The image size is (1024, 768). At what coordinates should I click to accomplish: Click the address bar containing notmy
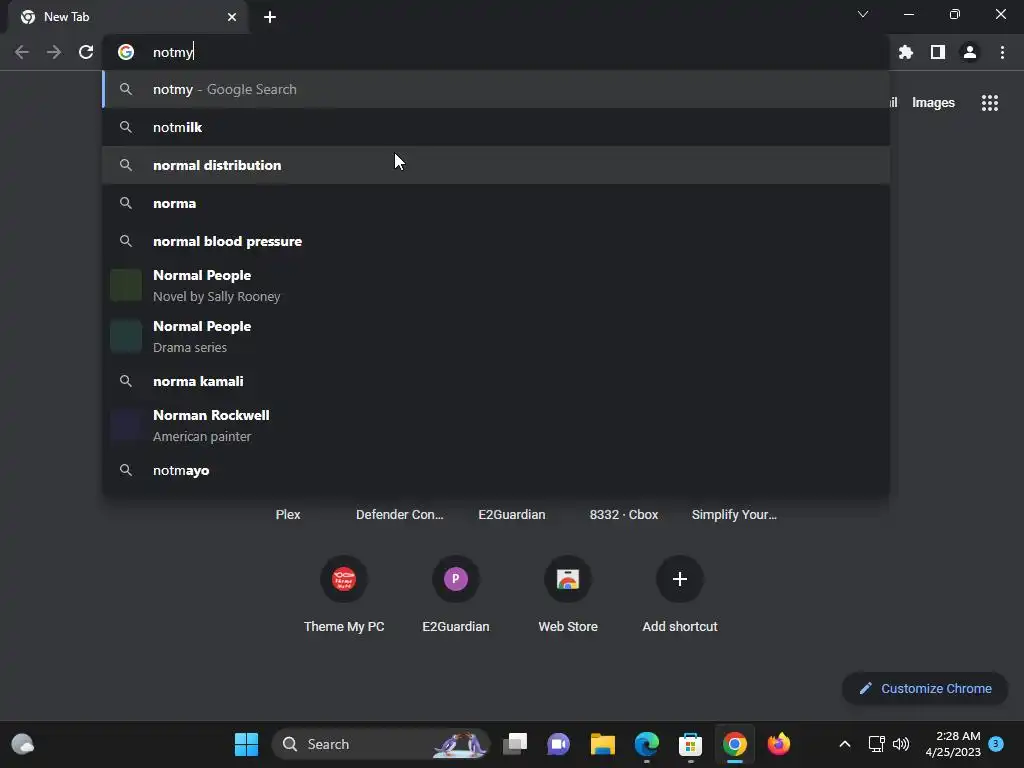[x=496, y=52]
